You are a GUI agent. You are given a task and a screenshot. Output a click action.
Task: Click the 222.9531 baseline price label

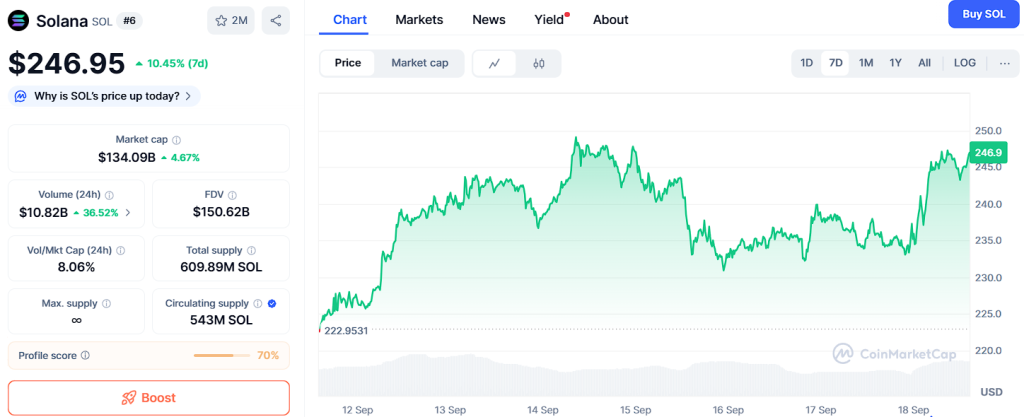tap(345, 330)
